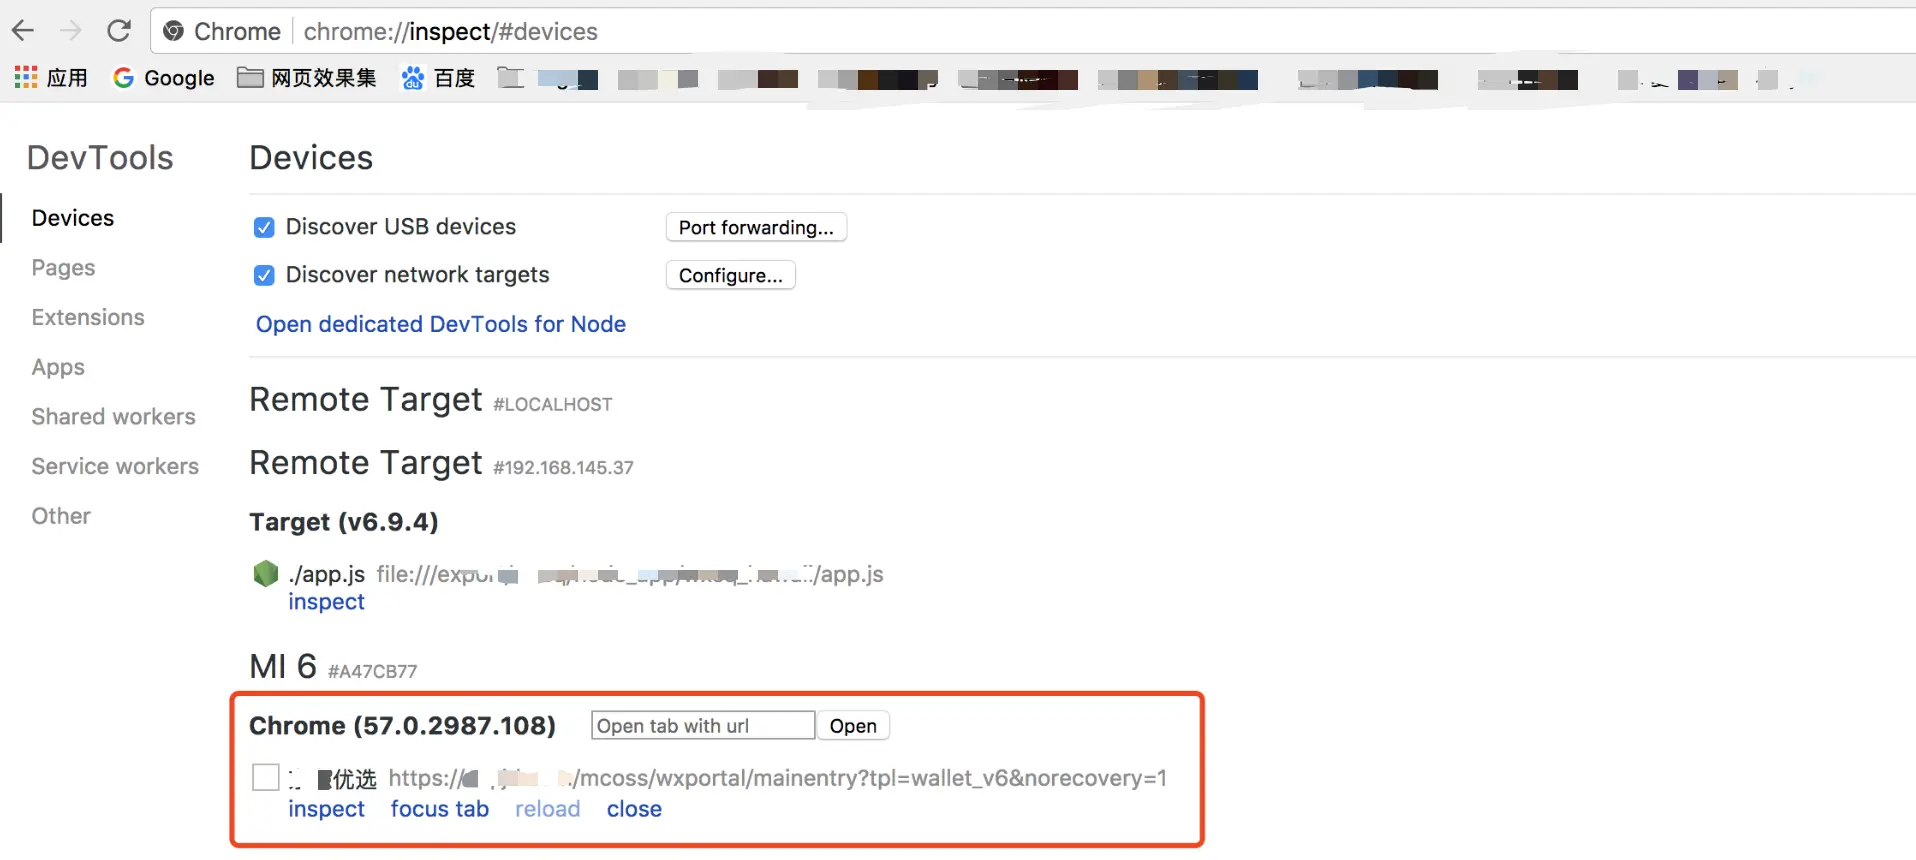Click the close link for the remote page
This screenshot has width=1916, height=860.
click(634, 809)
